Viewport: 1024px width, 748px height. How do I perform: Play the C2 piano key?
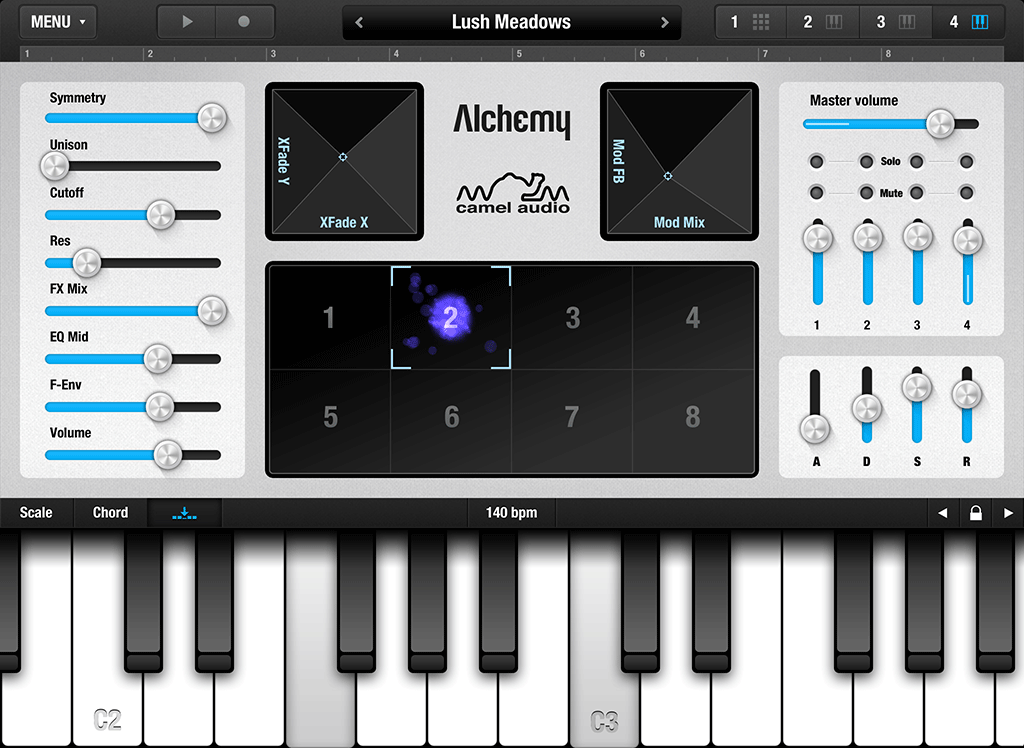(x=107, y=709)
